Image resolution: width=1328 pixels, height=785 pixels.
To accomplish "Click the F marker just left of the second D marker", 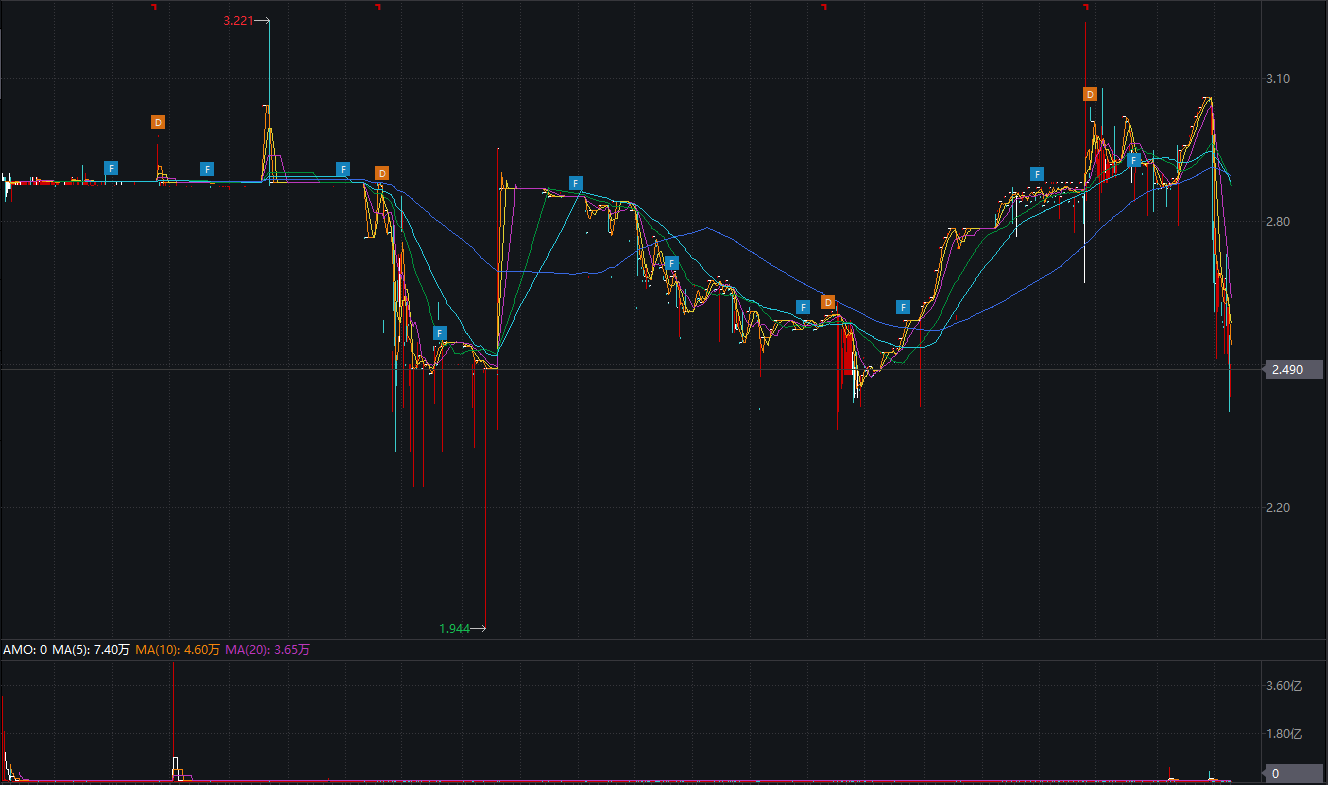I will coord(343,169).
